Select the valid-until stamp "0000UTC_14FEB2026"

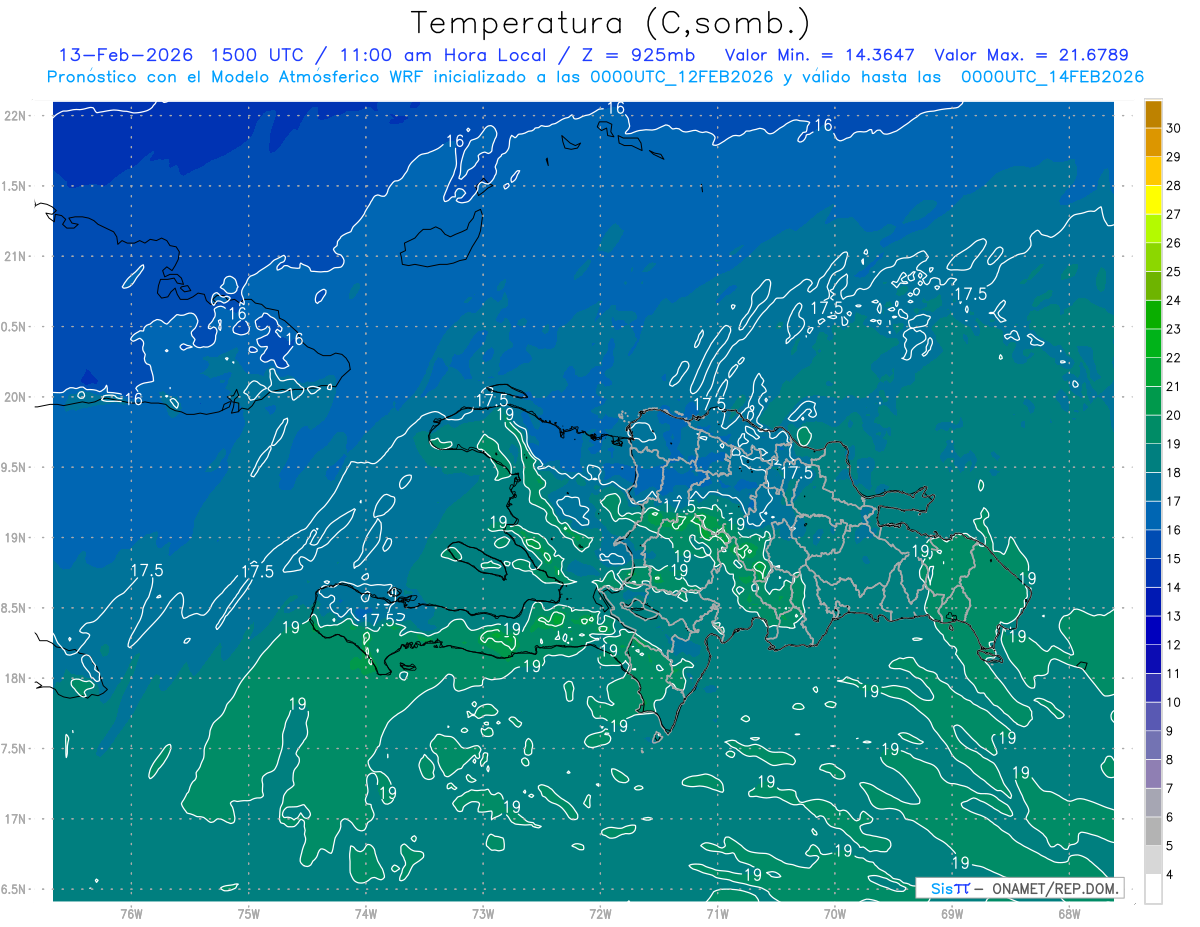[x=1053, y=77]
